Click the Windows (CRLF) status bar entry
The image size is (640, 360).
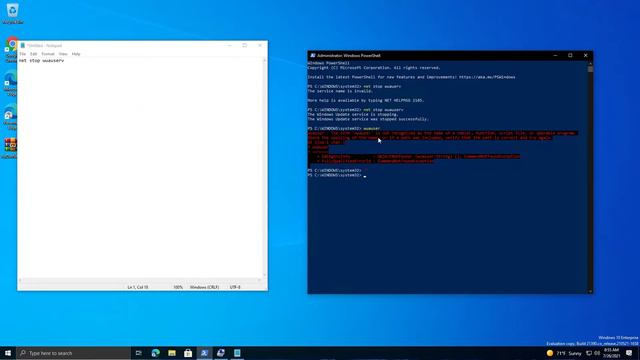click(204, 287)
